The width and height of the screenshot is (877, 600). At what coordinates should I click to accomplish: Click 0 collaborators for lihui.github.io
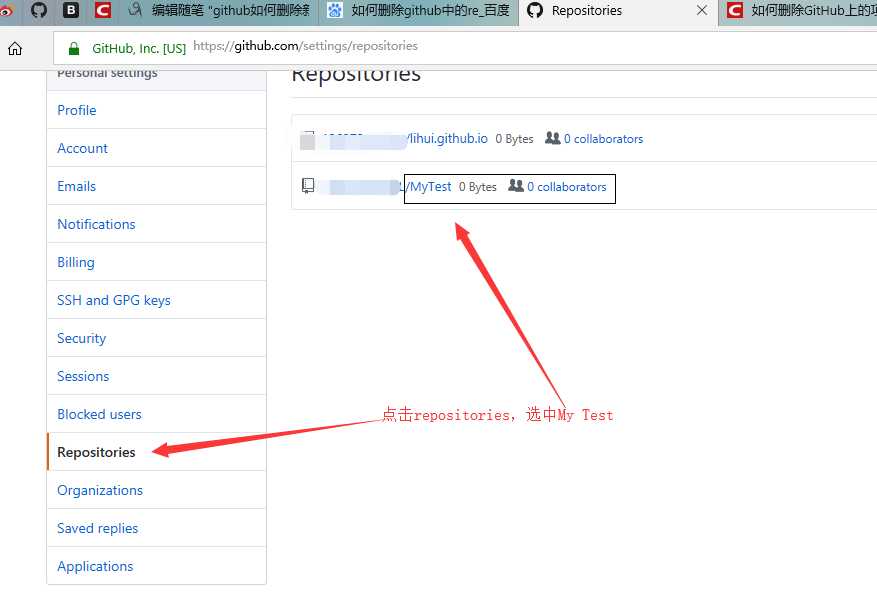coord(603,139)
